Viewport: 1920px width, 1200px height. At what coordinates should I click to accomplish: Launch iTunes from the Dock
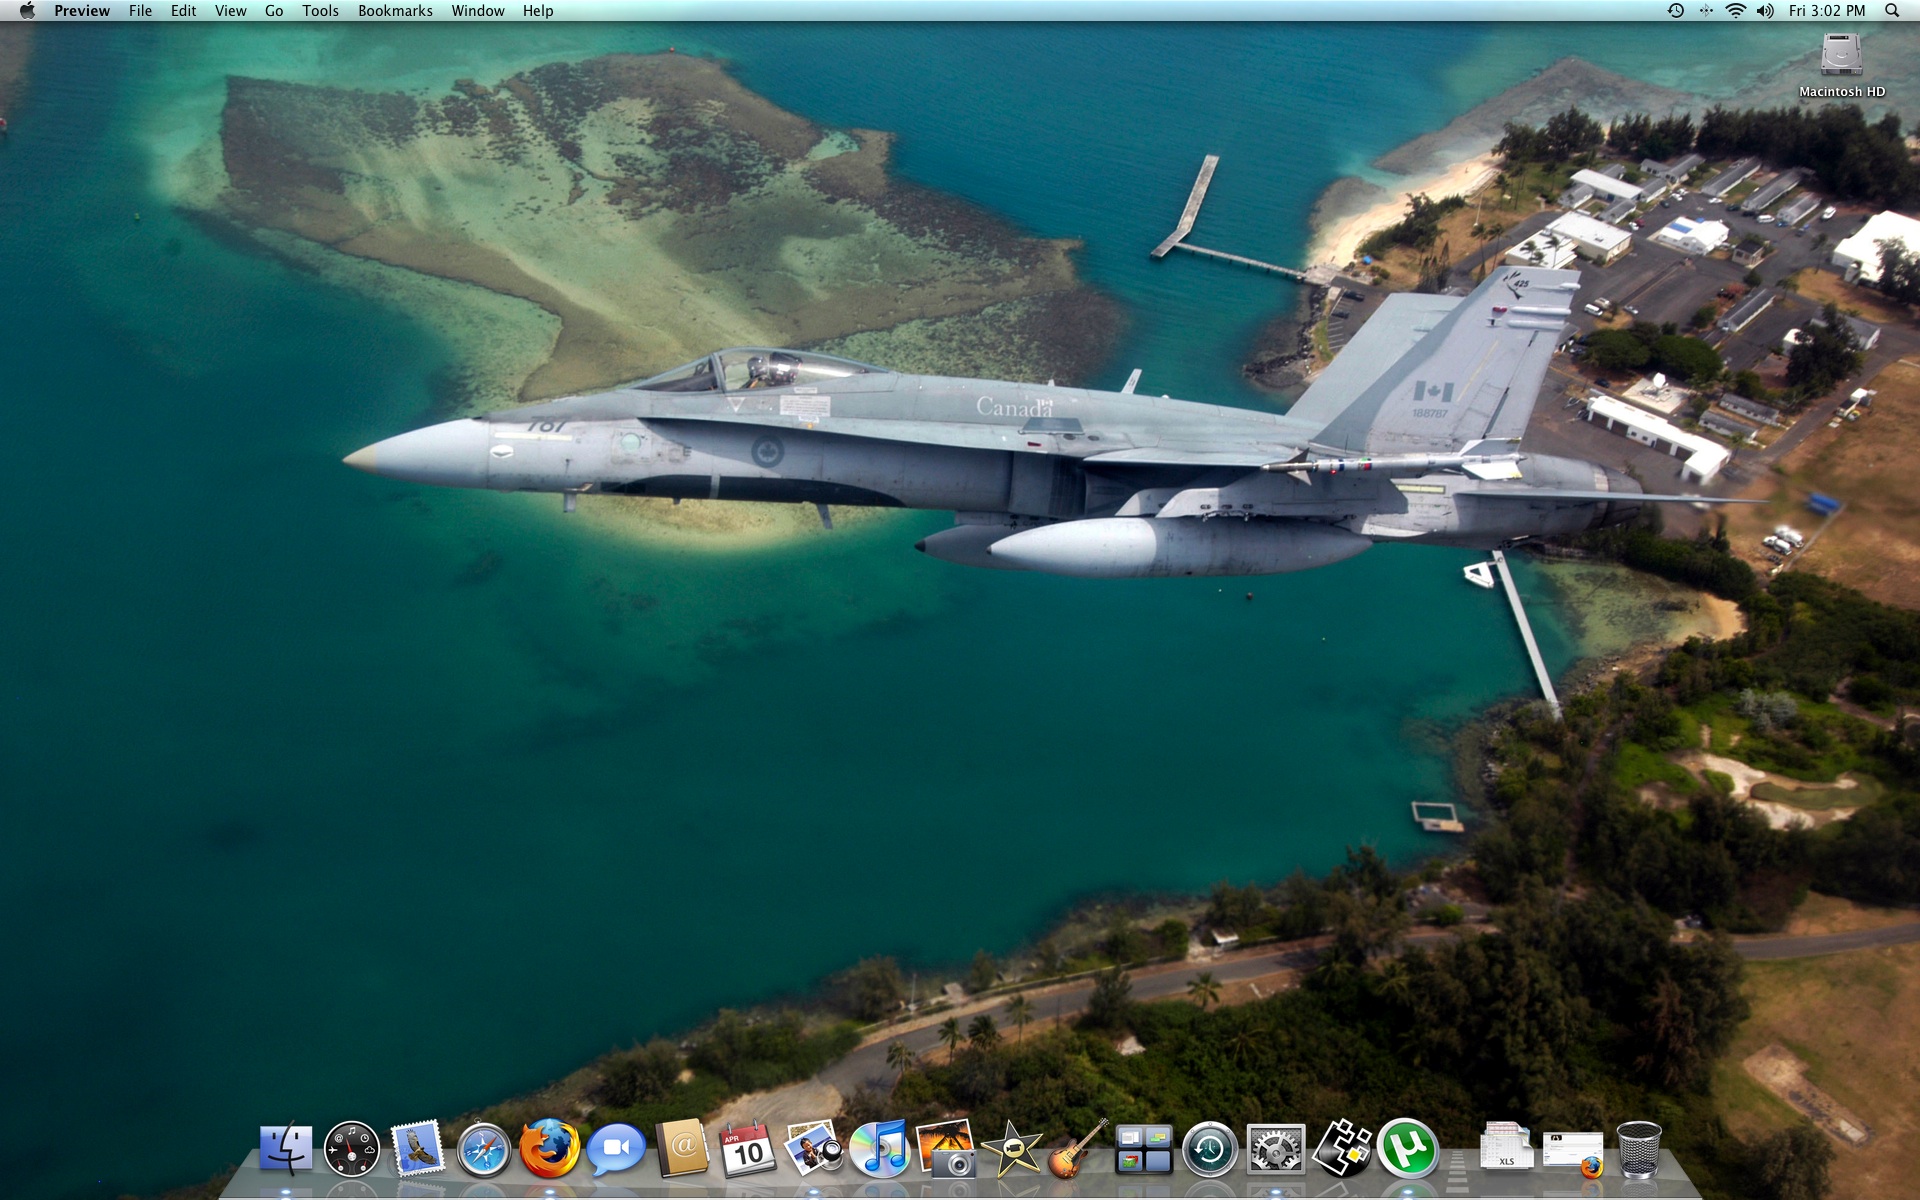tap(880, 1148)
